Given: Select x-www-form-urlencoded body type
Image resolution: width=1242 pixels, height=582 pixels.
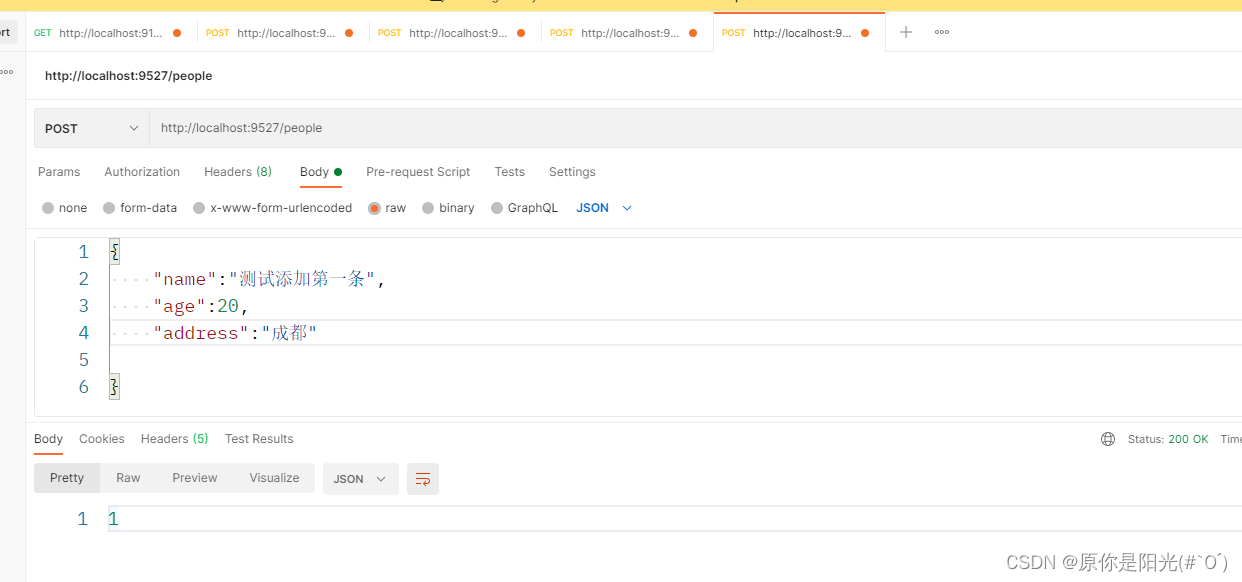Looking at the screenshot, I should [273, 208].
